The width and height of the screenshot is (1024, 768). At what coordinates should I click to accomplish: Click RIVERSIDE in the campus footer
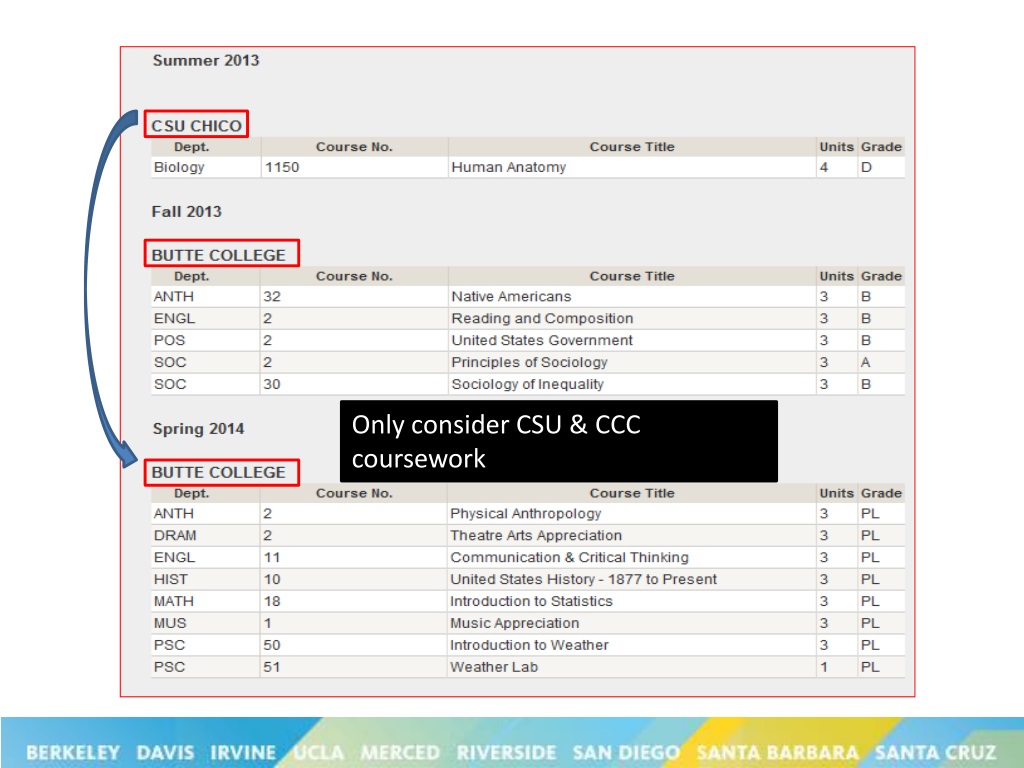[x=507, y=752]
